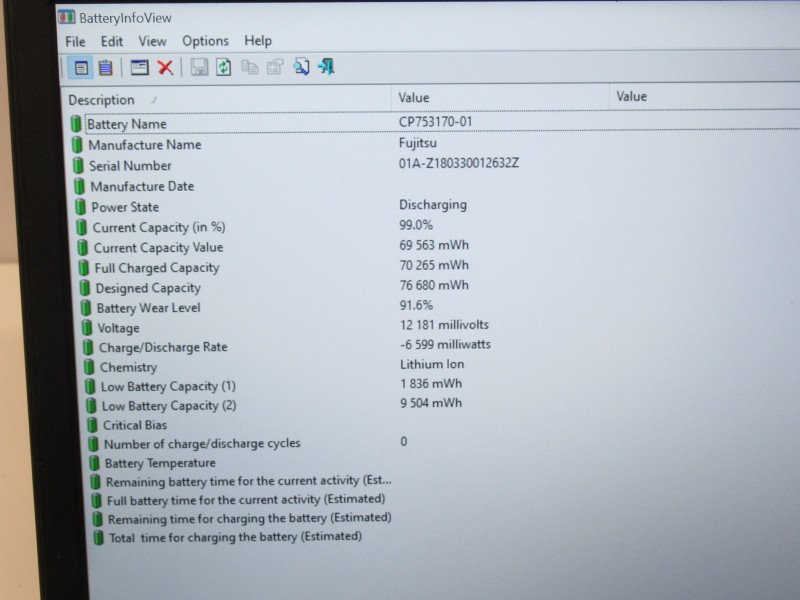Select the Manufacture Date row label
This screenshot has height=600, width=800.
(142, 186)
